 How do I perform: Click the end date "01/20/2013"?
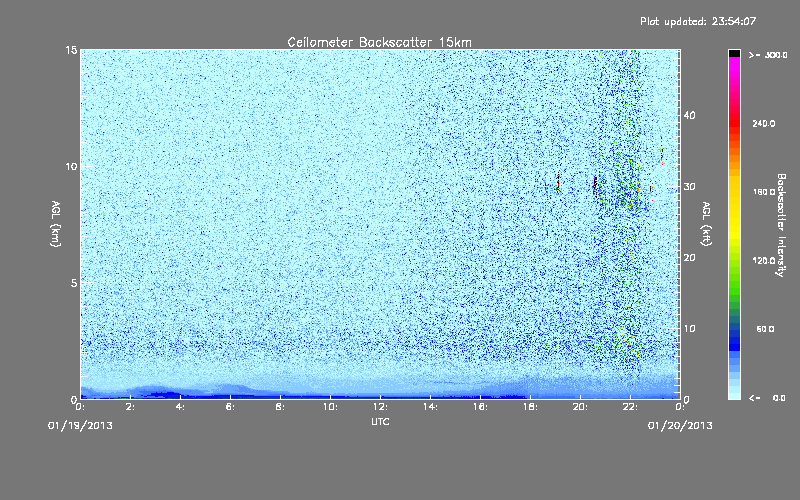point(680,426)
